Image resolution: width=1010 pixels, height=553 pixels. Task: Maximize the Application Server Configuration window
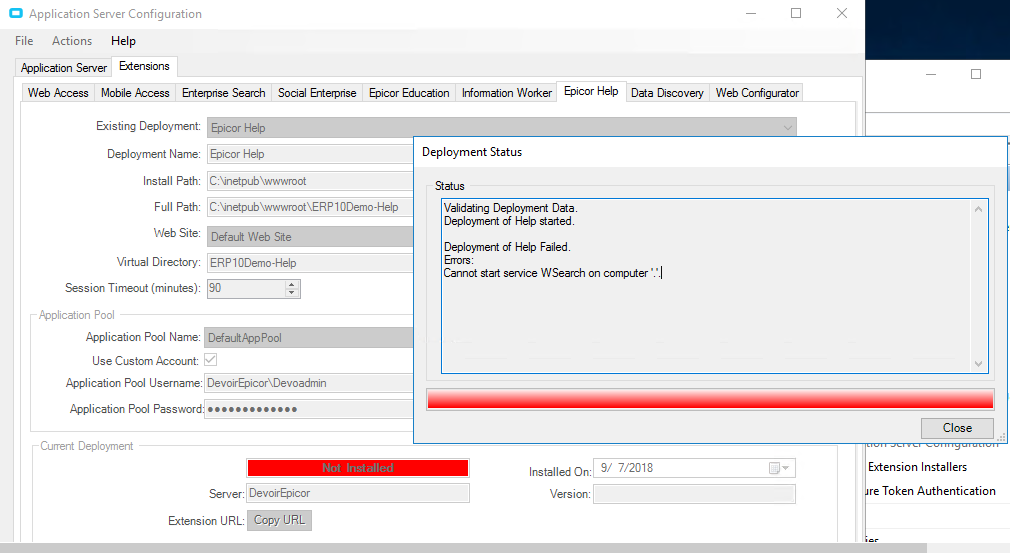click(796, 14)
